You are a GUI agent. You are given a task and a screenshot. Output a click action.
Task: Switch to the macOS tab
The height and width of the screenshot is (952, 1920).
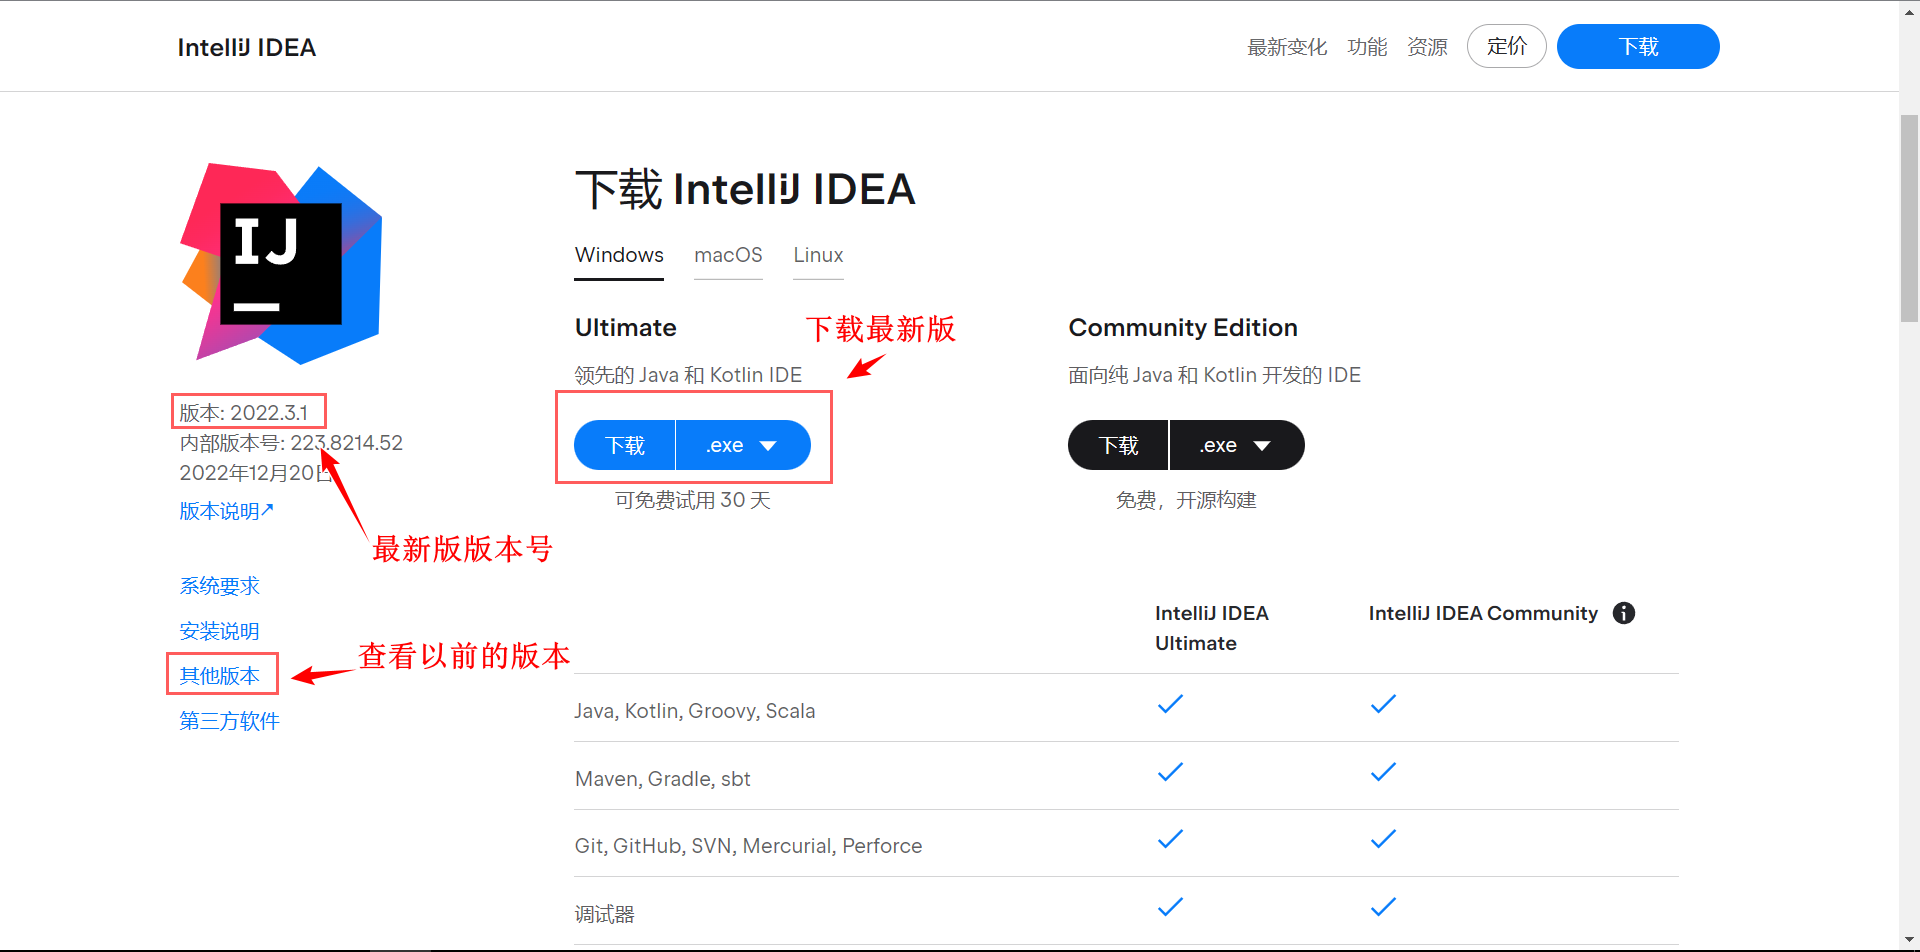728,255
